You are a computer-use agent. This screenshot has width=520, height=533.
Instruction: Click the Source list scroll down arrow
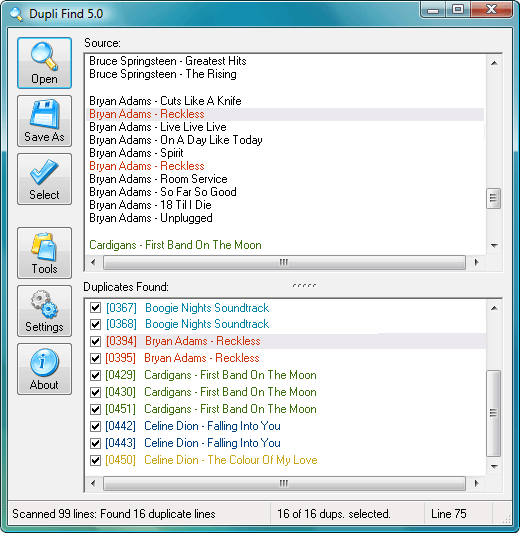click(x=494, y=245)
